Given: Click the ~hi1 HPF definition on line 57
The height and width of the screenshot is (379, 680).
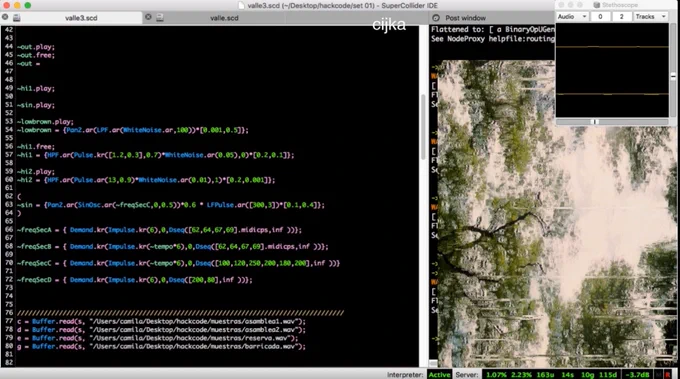Looking at the screenshot, I should tap(155, 155).
